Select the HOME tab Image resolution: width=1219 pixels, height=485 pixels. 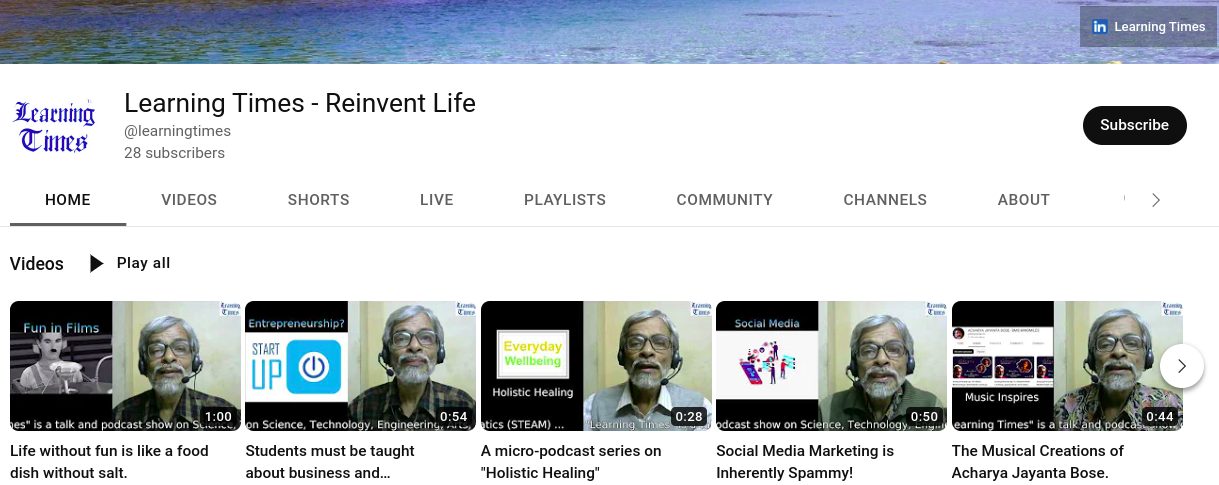[68, 200]
